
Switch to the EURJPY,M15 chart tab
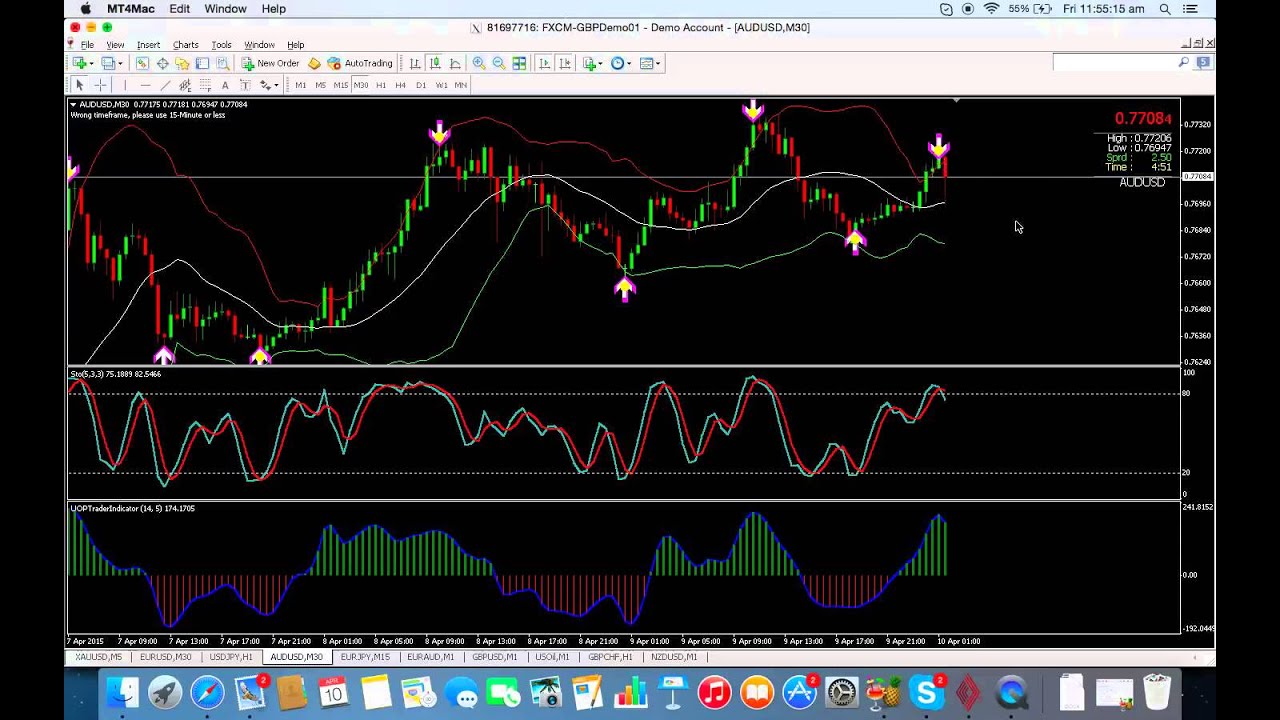365,657
